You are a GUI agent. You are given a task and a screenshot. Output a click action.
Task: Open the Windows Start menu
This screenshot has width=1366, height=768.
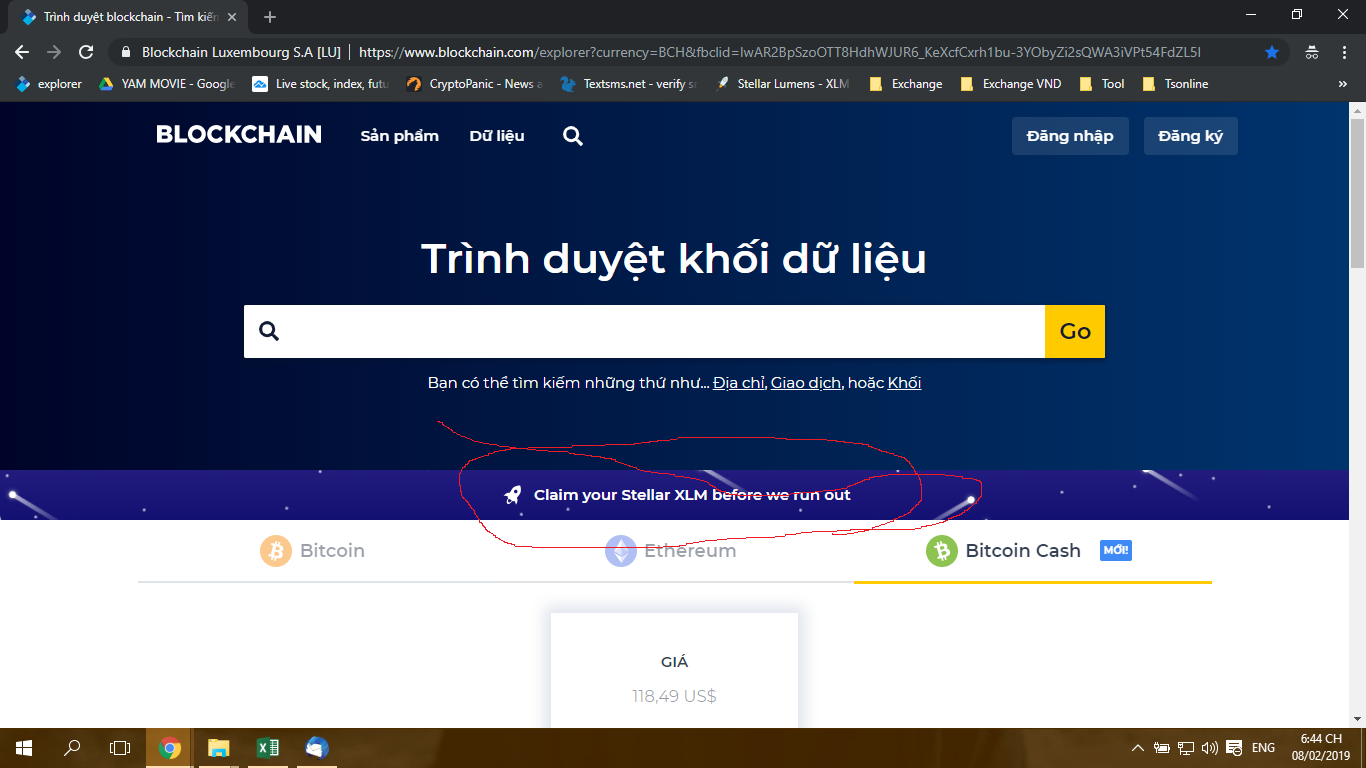pyautogui.click(x=23, y=748)
